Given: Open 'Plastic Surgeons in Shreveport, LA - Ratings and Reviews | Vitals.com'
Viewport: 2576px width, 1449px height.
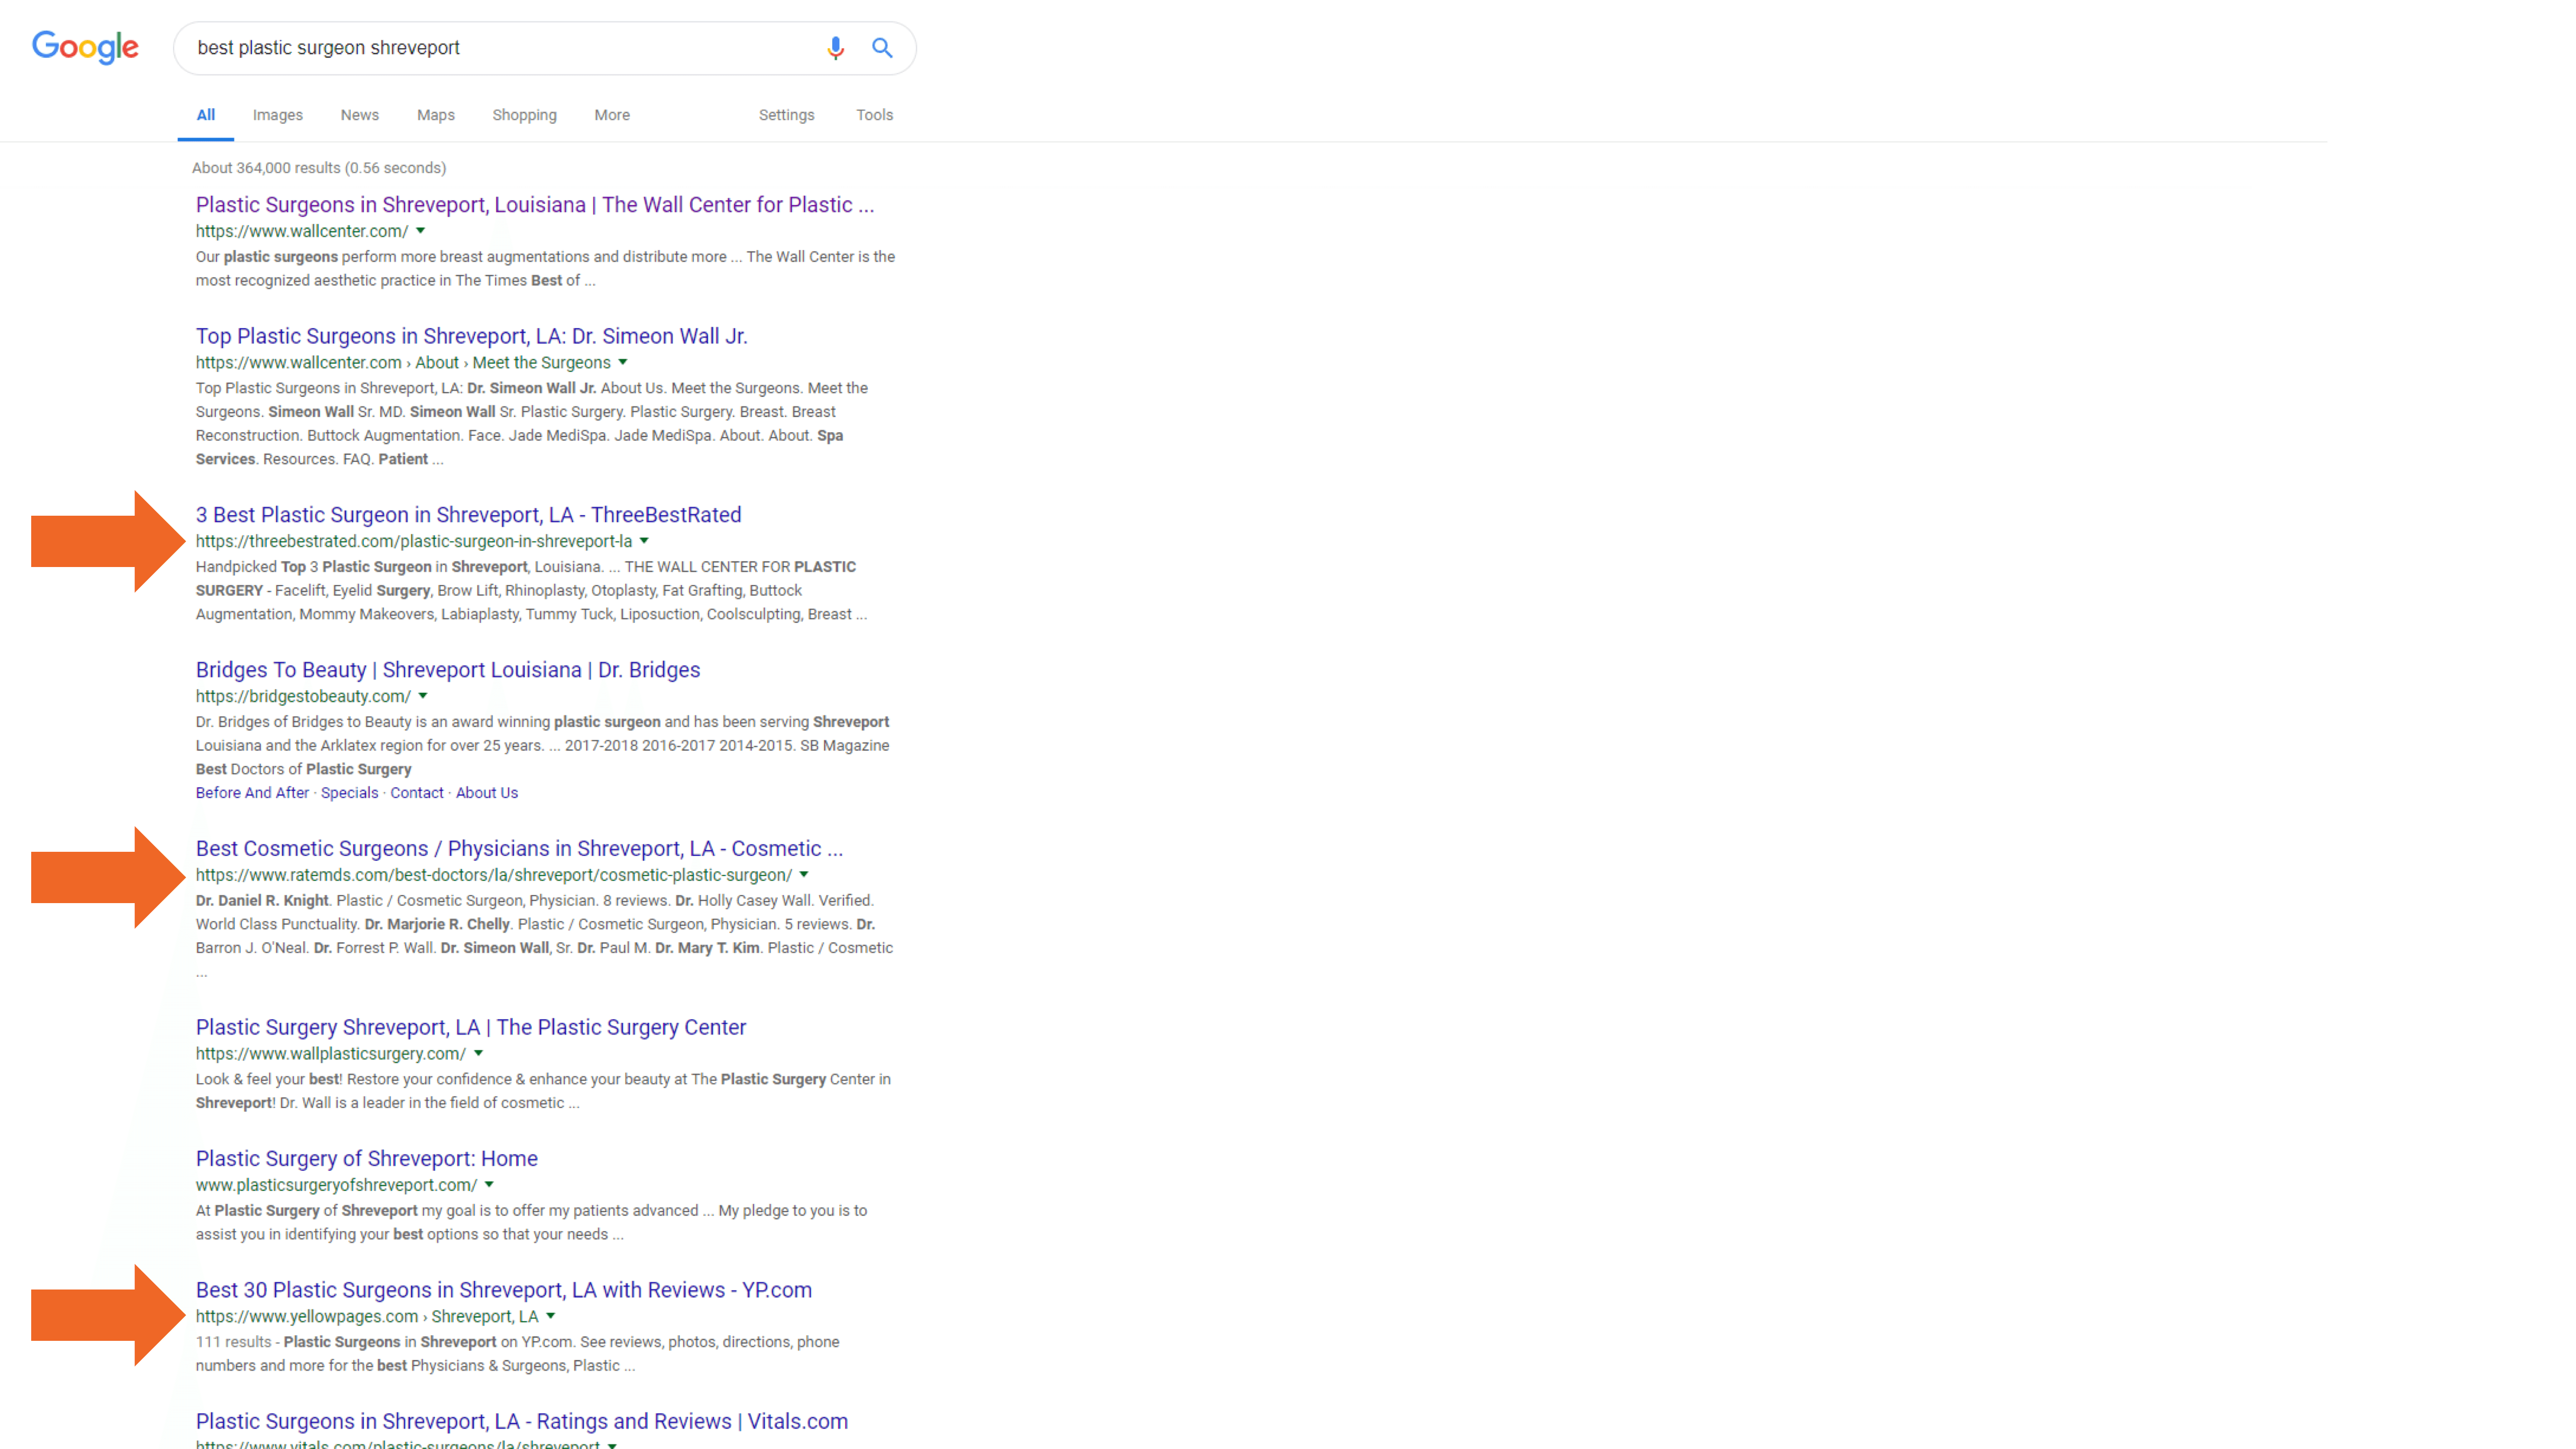Looking at the screenshot, I should 522,1422.
